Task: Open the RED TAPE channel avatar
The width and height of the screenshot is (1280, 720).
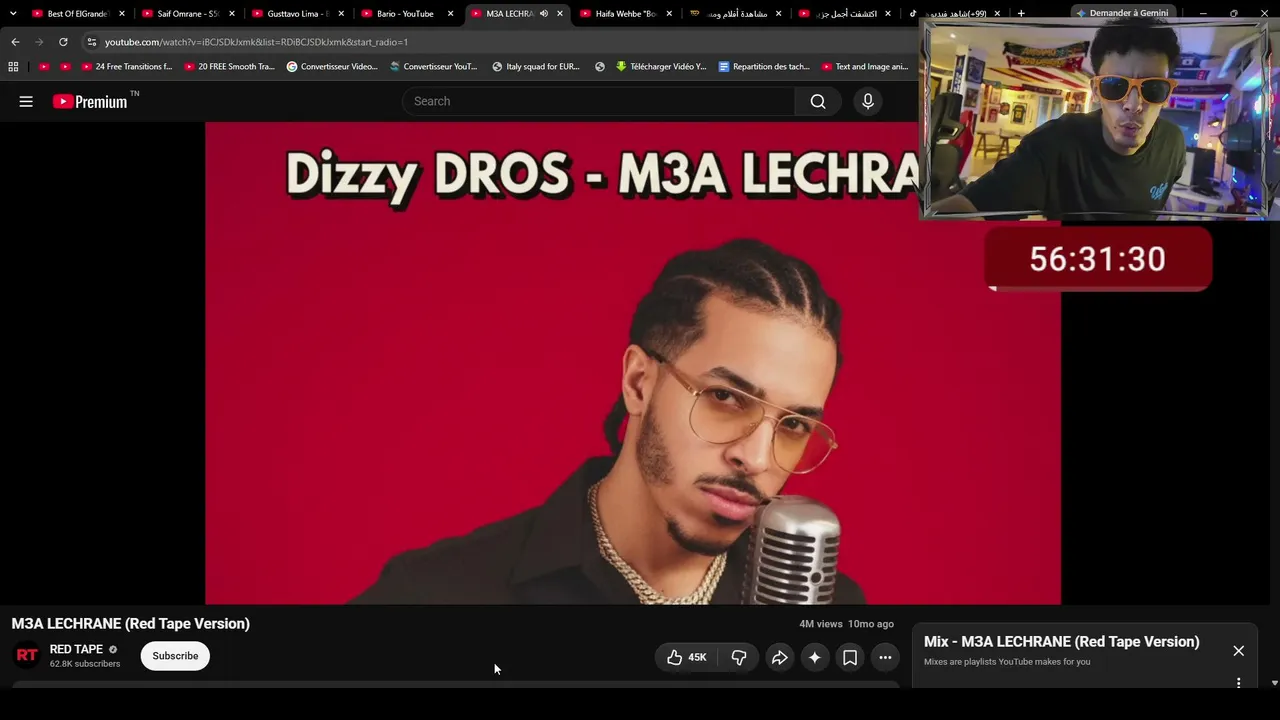Action: (27, 655)
